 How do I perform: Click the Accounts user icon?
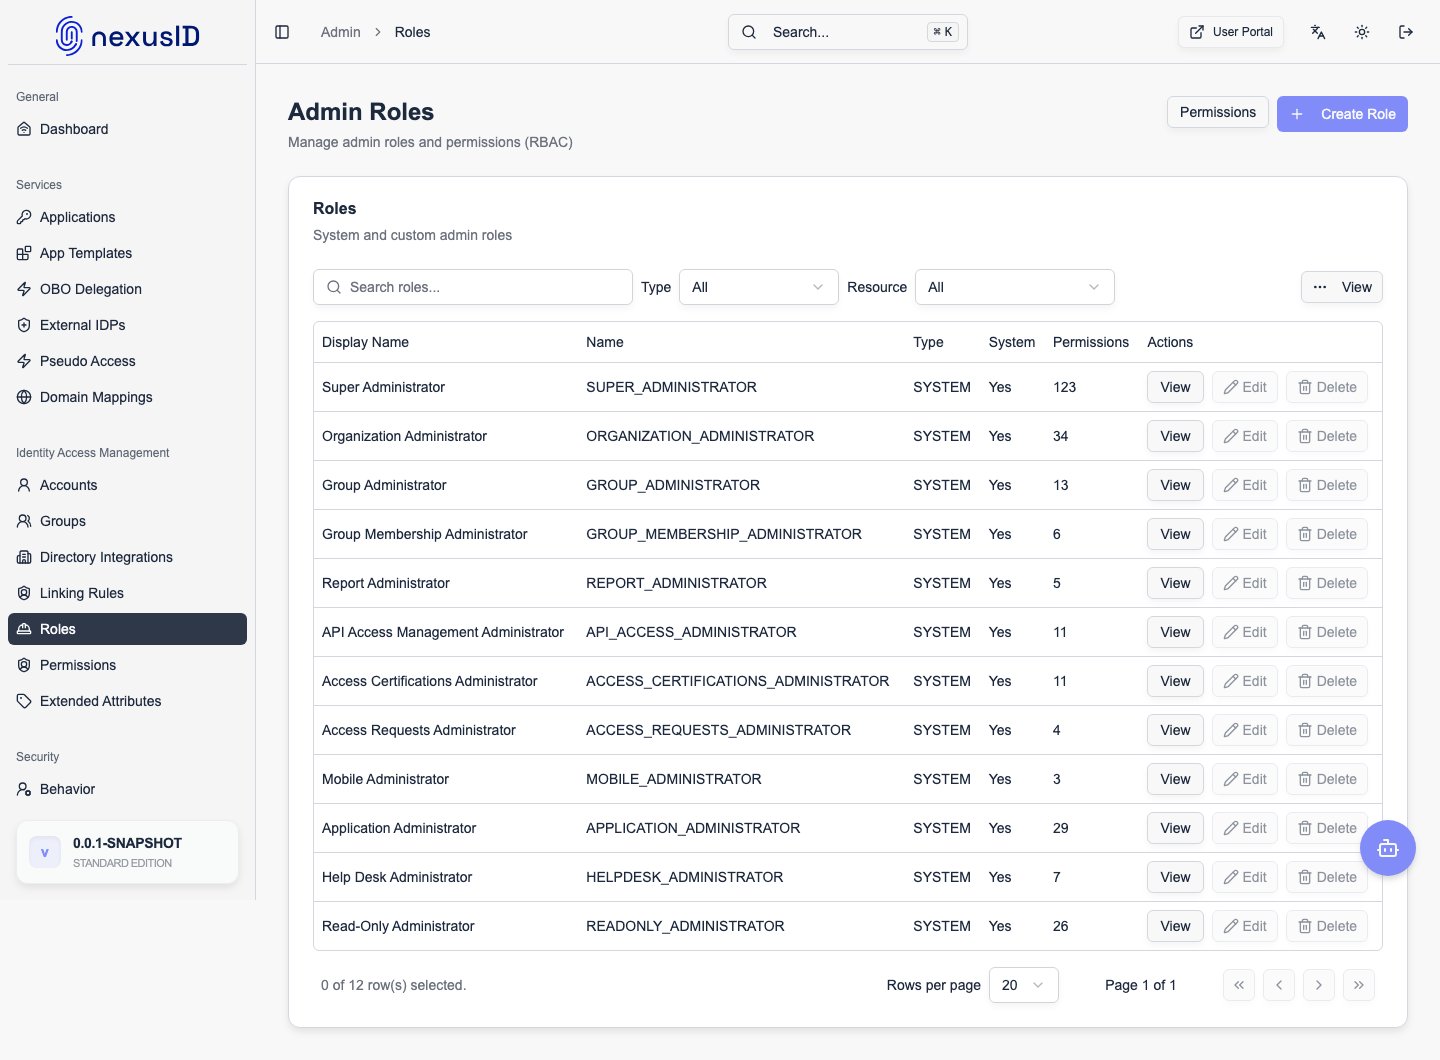[24, 485]
